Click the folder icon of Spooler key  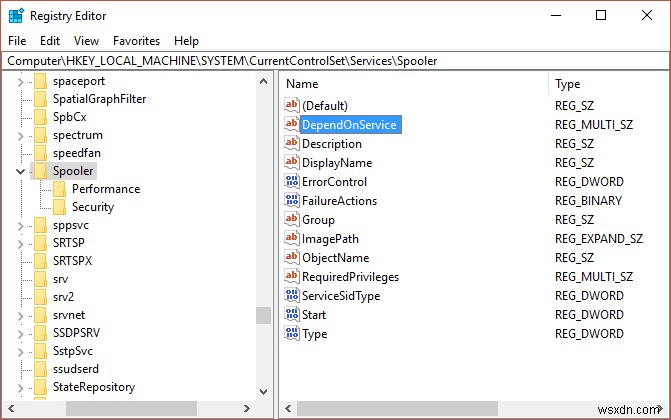(x=41, y=171)
